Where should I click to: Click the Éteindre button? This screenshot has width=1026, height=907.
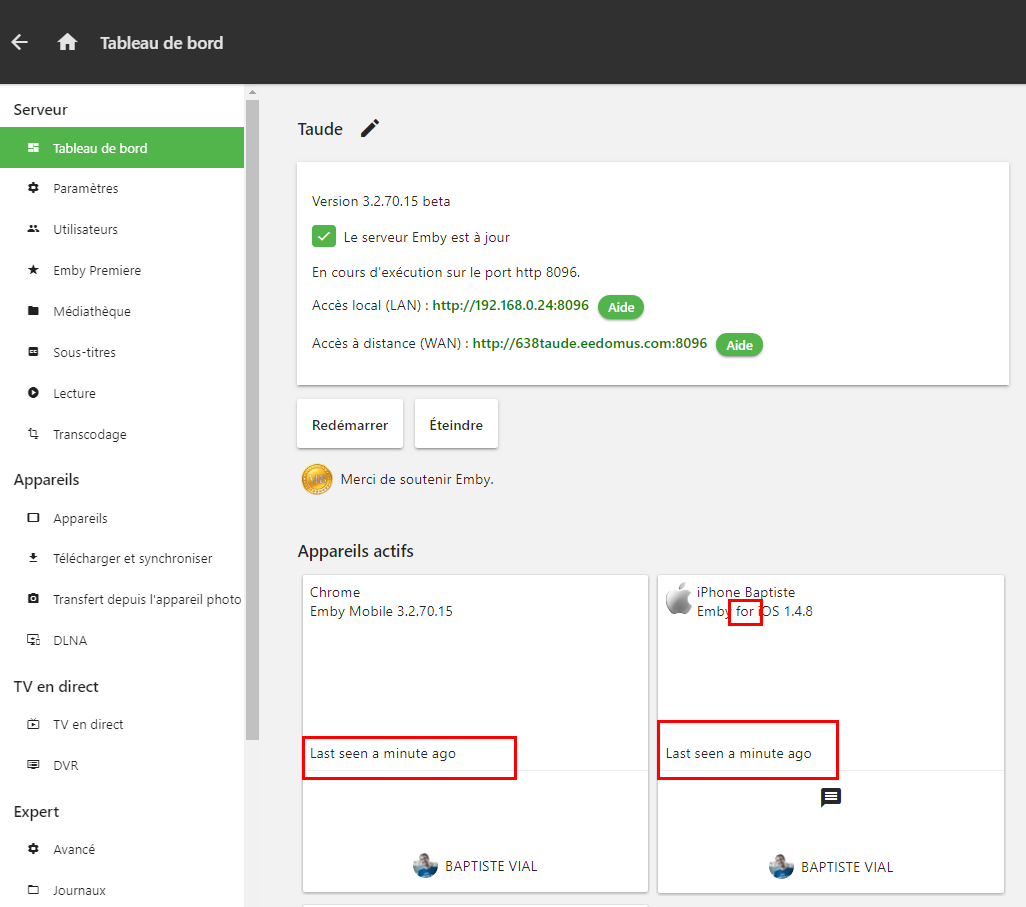(x=456, y=424)
